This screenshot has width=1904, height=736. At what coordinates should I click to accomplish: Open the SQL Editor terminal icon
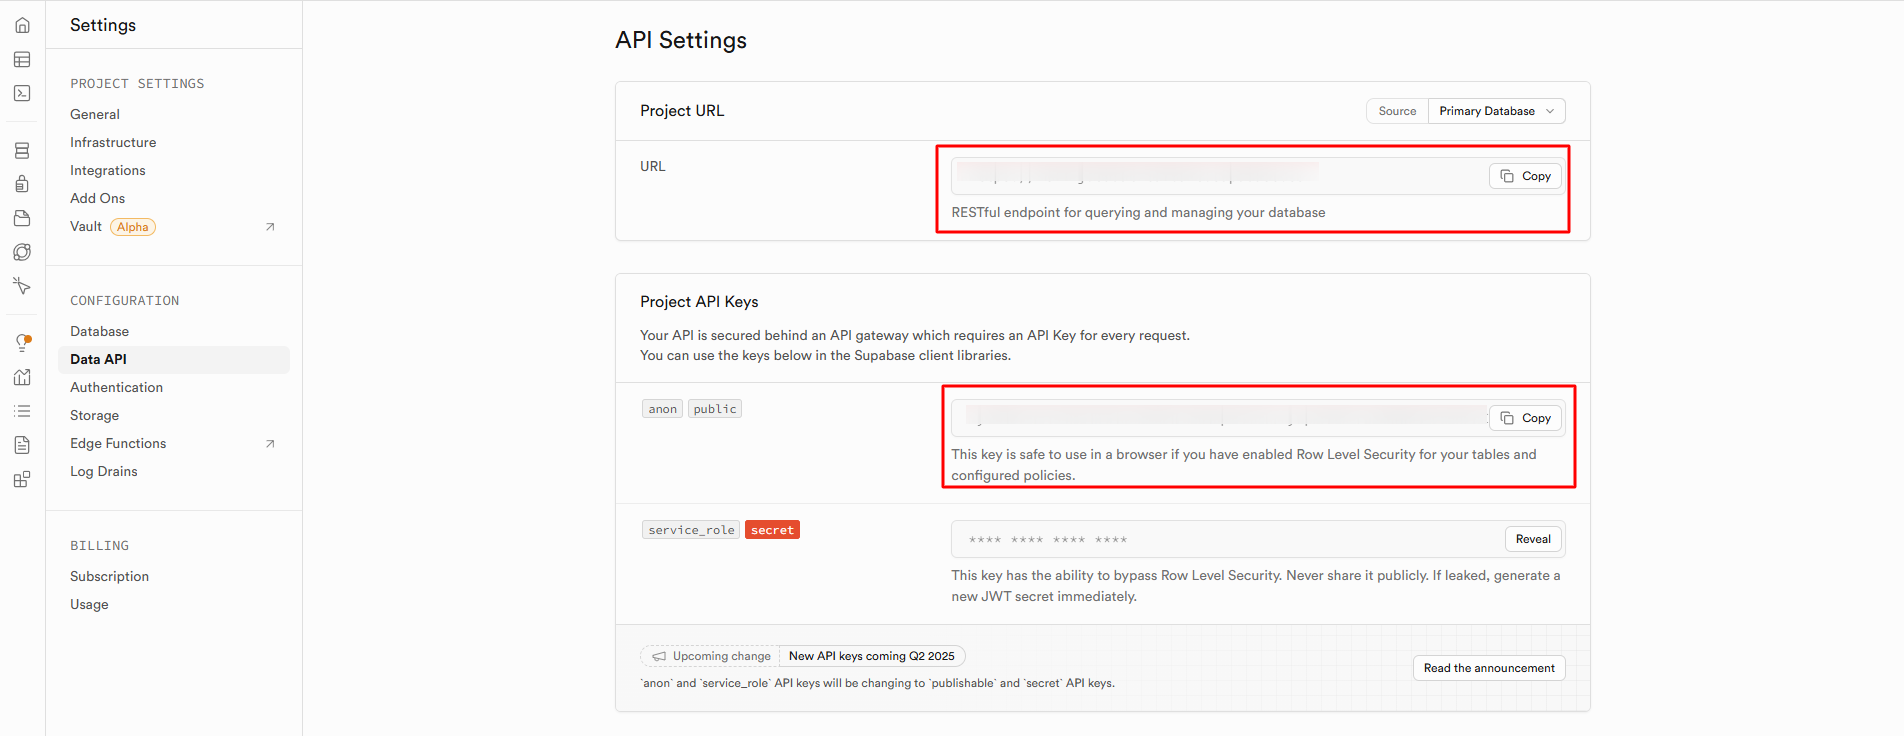(x=22, y=93)
